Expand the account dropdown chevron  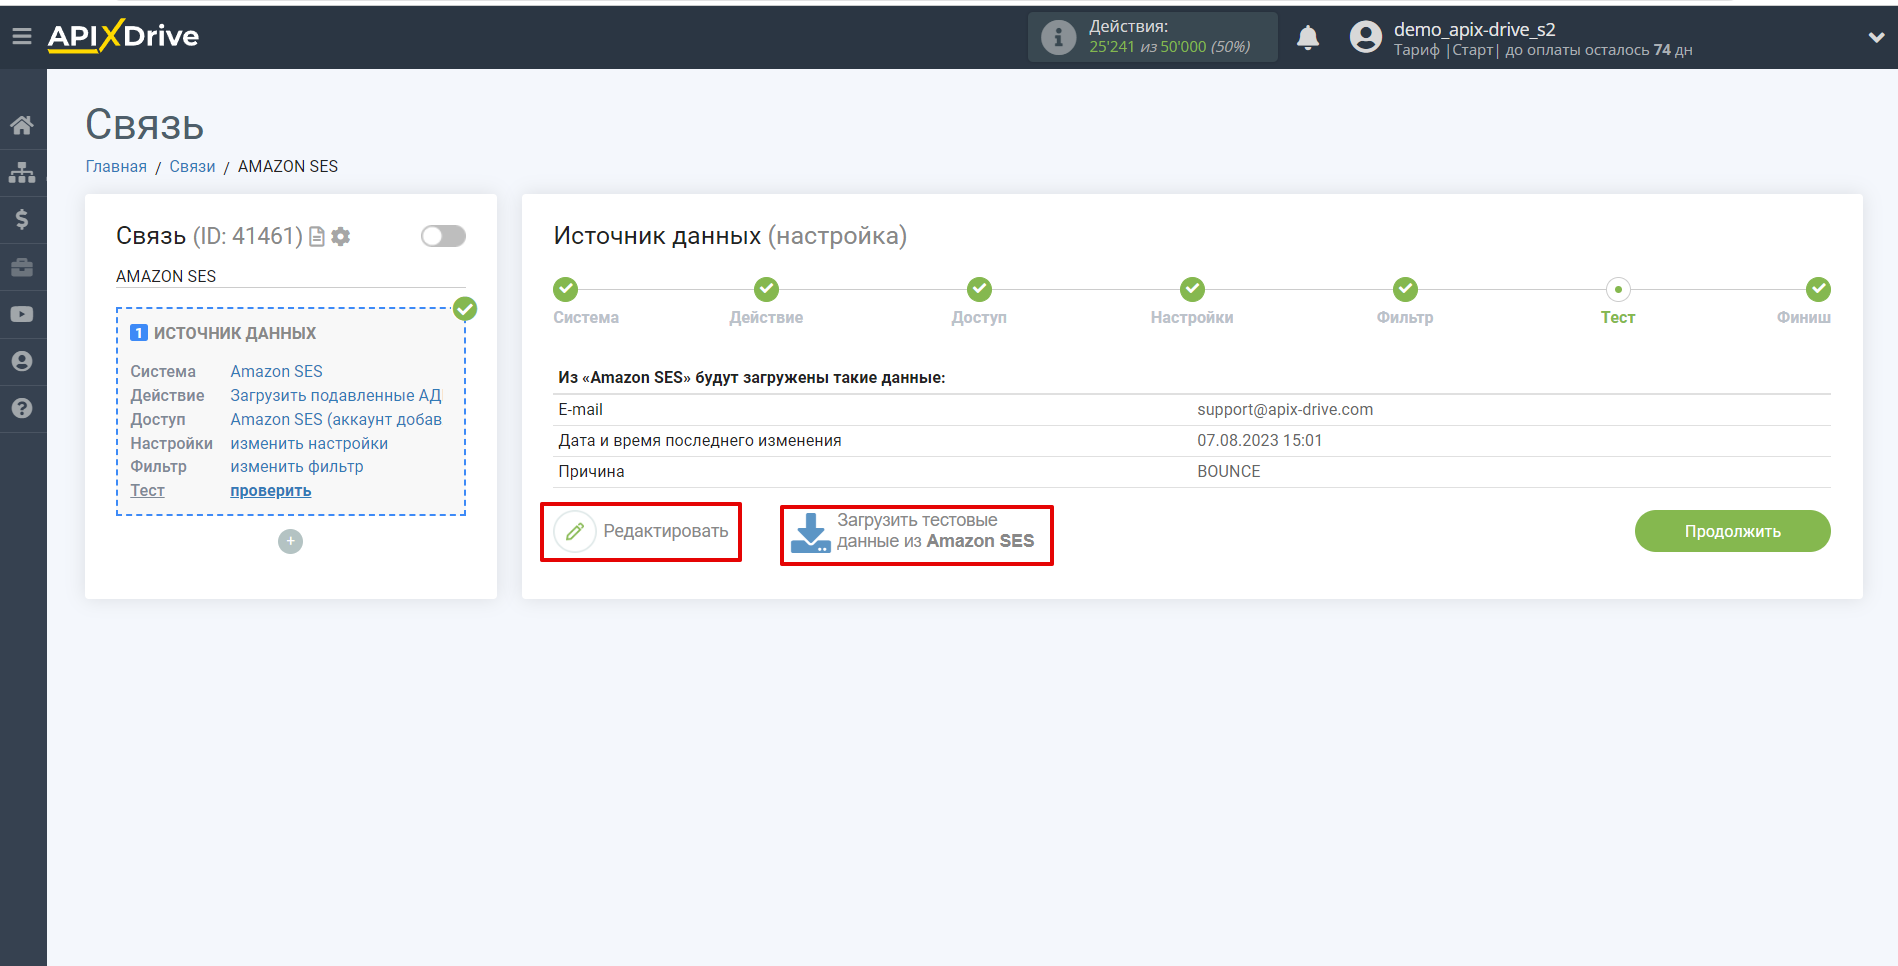pos(1876,37)
